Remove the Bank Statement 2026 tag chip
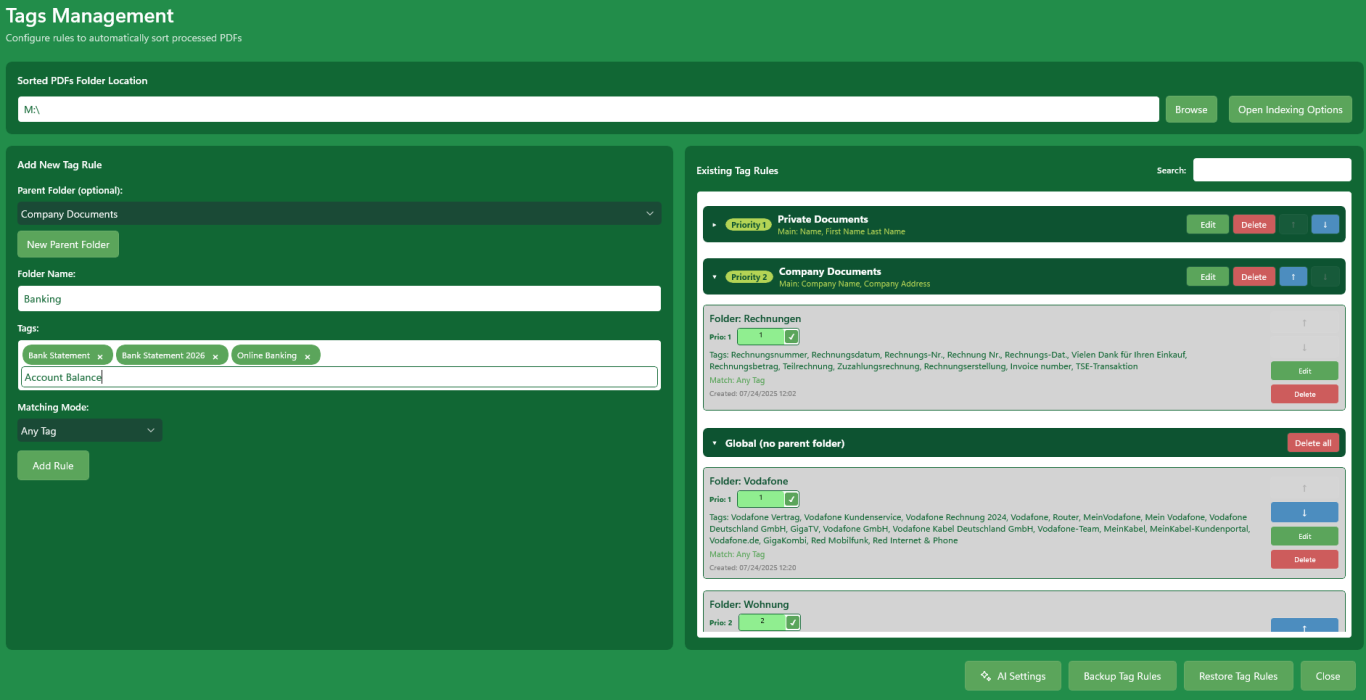This screenshot has height=700, width=1366. click(215, 356)
